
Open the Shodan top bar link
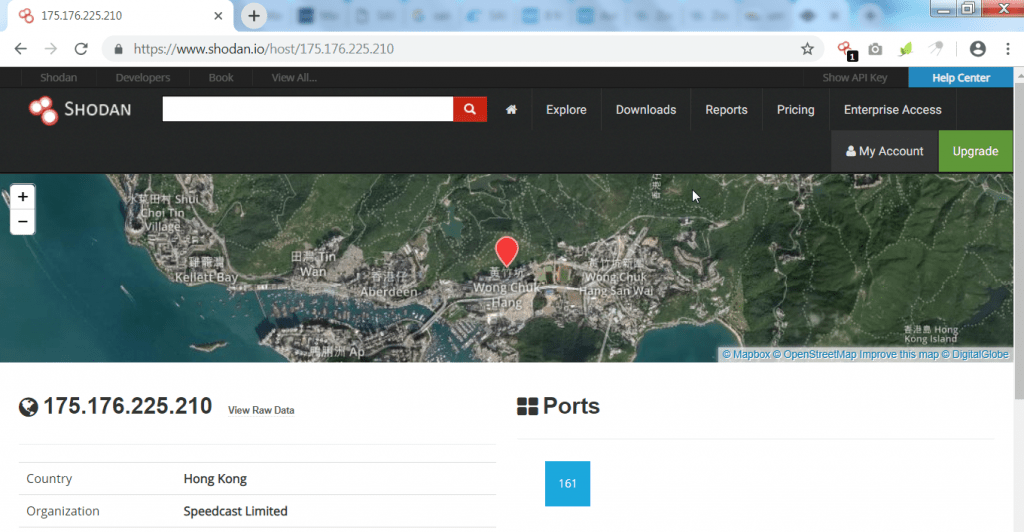coord(58,78)
